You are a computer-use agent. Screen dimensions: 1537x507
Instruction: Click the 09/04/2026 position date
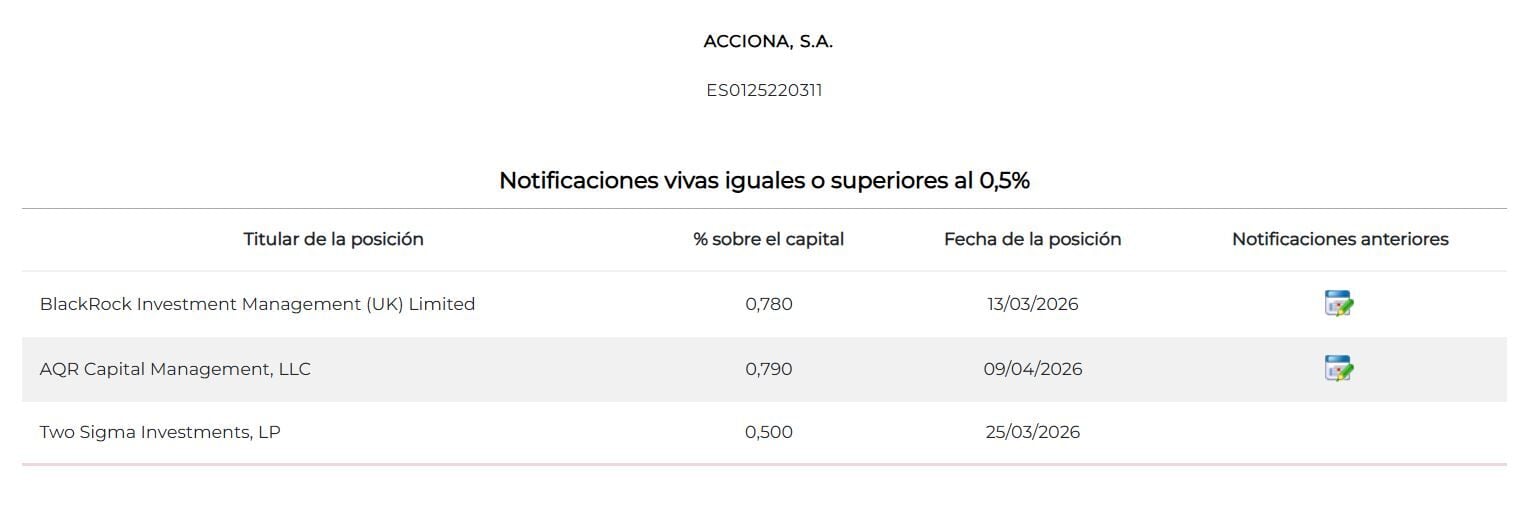click(1032, 369)
